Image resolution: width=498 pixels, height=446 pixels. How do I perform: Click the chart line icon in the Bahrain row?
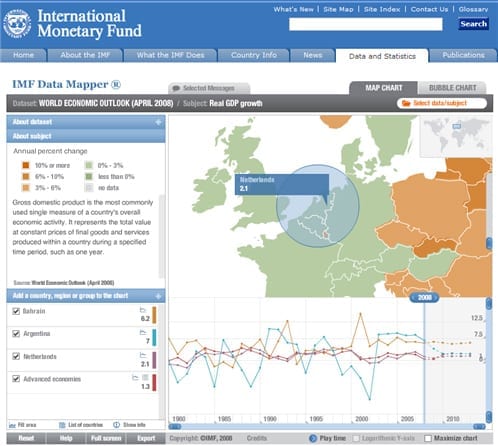pos(143,310)
